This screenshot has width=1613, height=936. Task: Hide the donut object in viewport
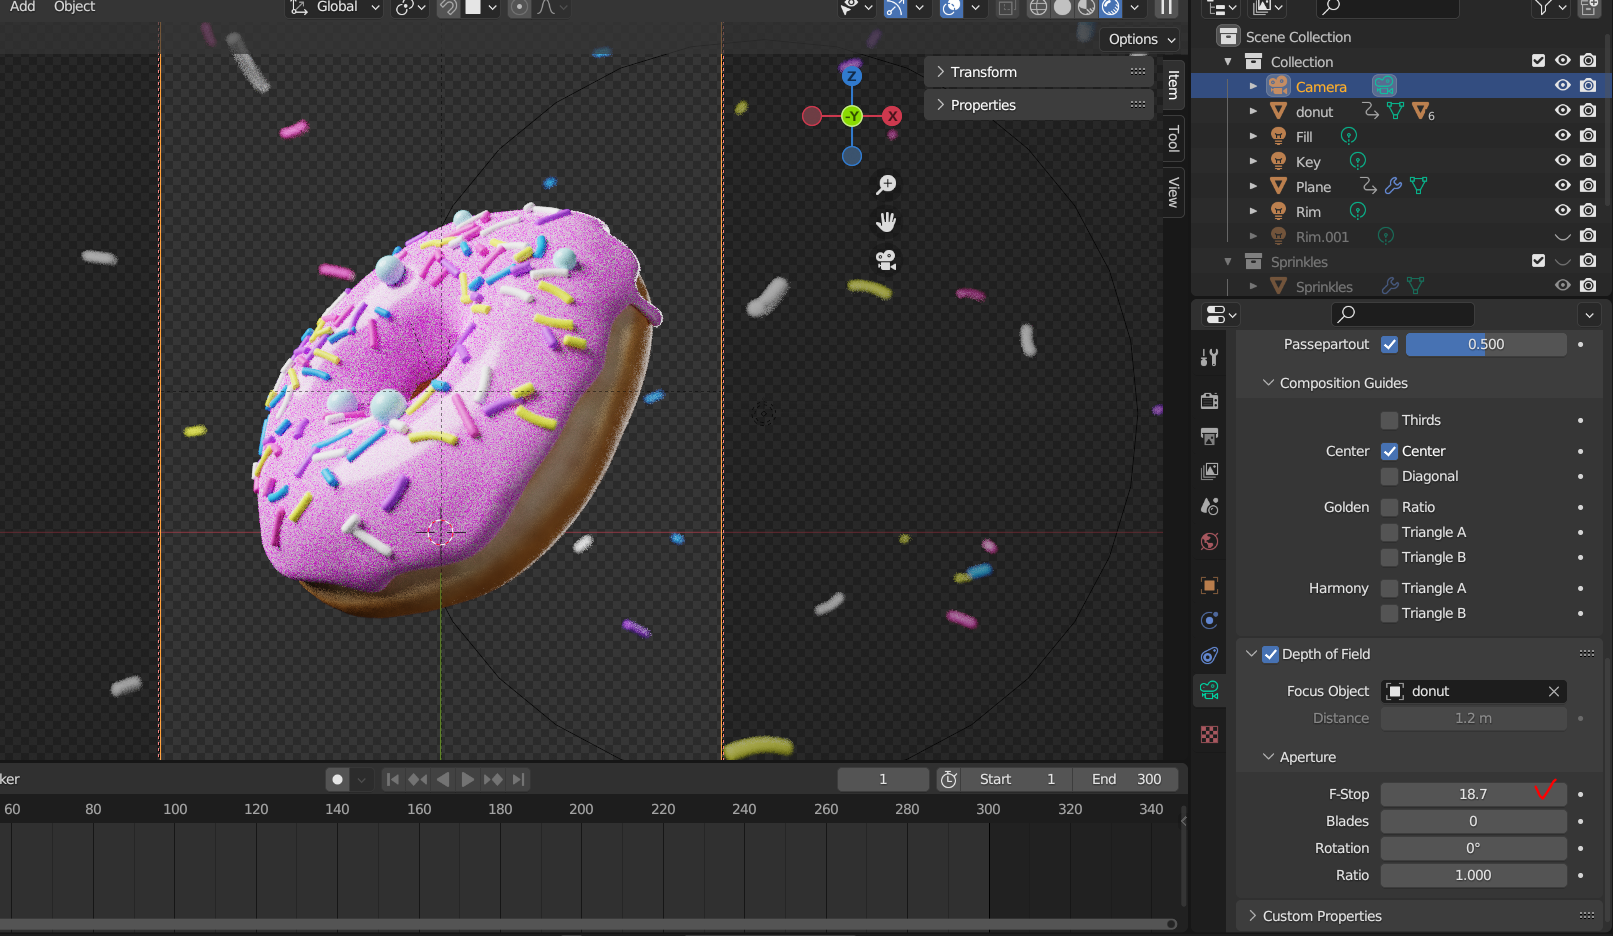1563,111
